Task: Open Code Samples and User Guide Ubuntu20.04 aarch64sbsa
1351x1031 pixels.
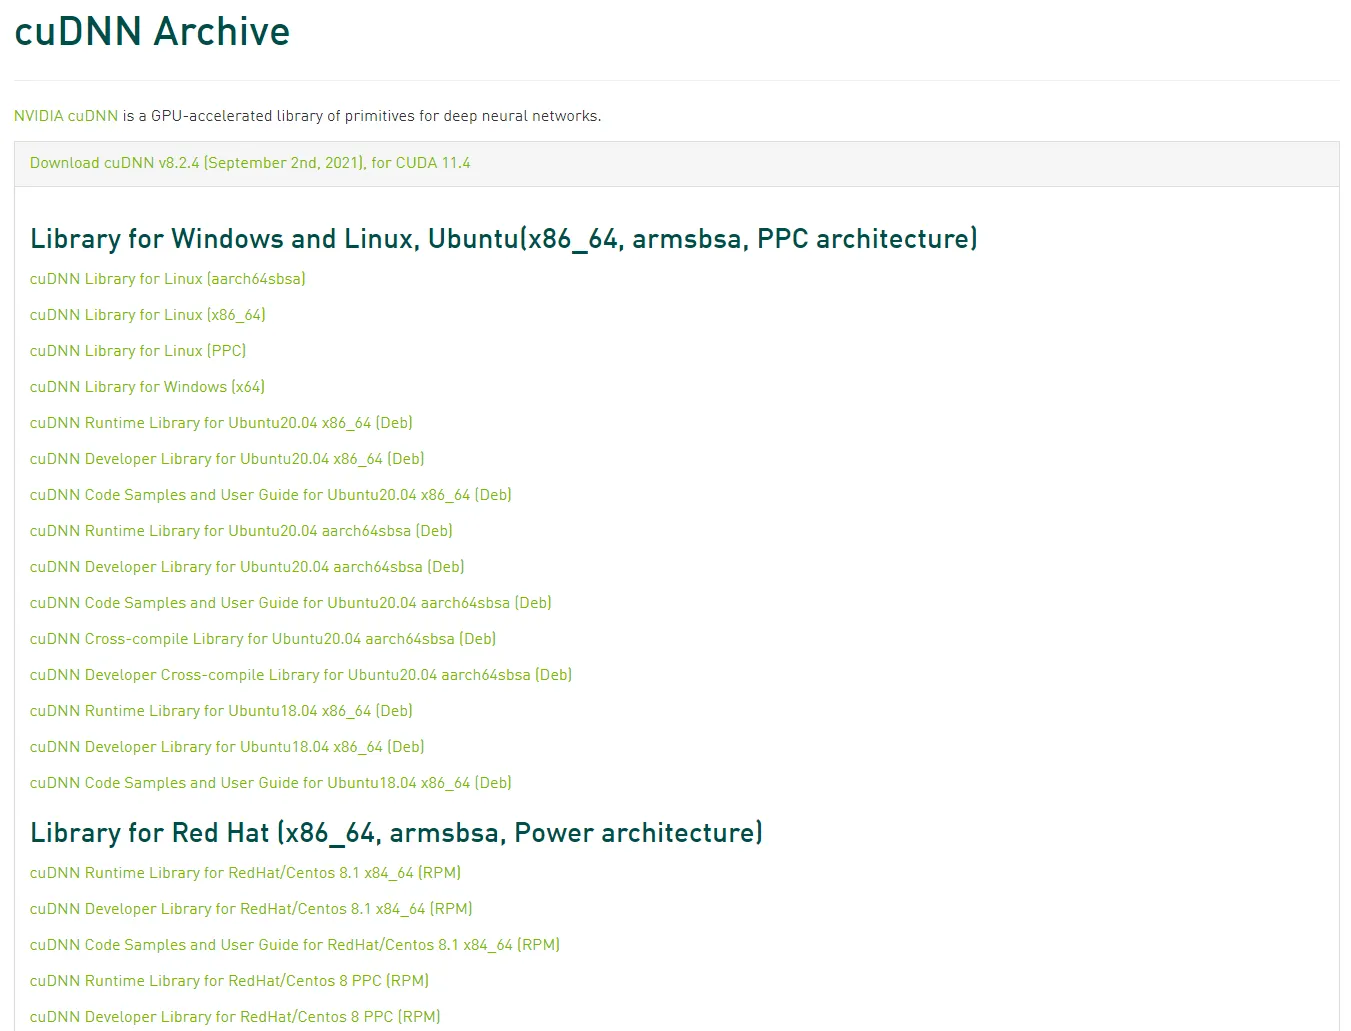Action: (x=291, y=603)
